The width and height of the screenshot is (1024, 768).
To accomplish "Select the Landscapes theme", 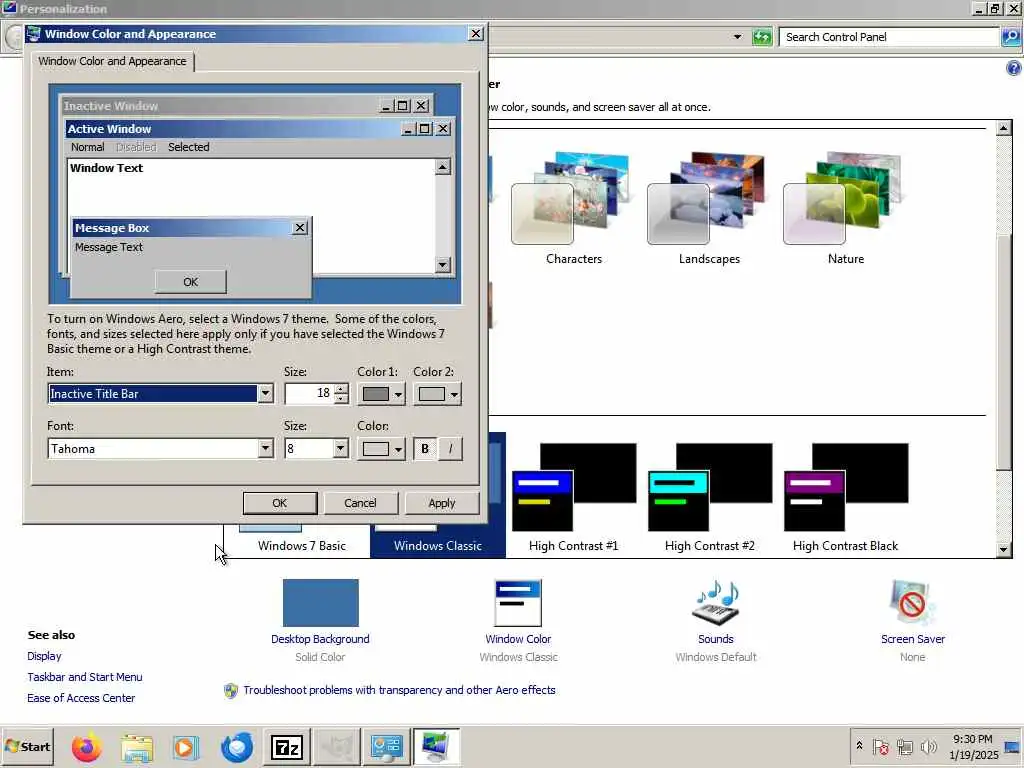I will pyautogui.click(x=709, y=208).
